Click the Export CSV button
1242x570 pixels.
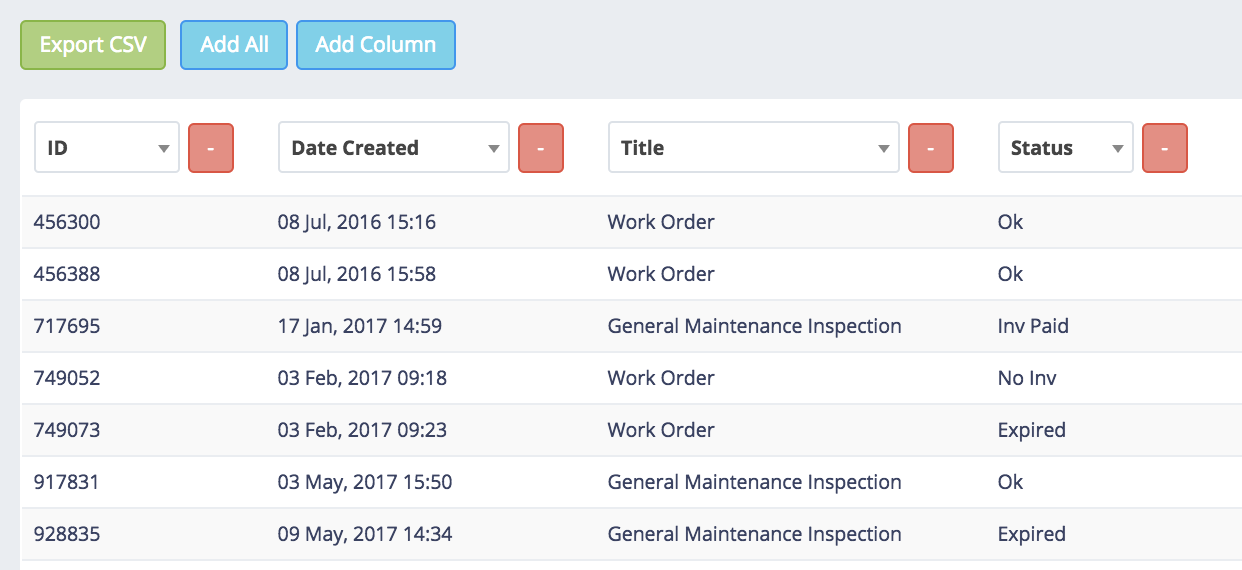coord(93,45)
